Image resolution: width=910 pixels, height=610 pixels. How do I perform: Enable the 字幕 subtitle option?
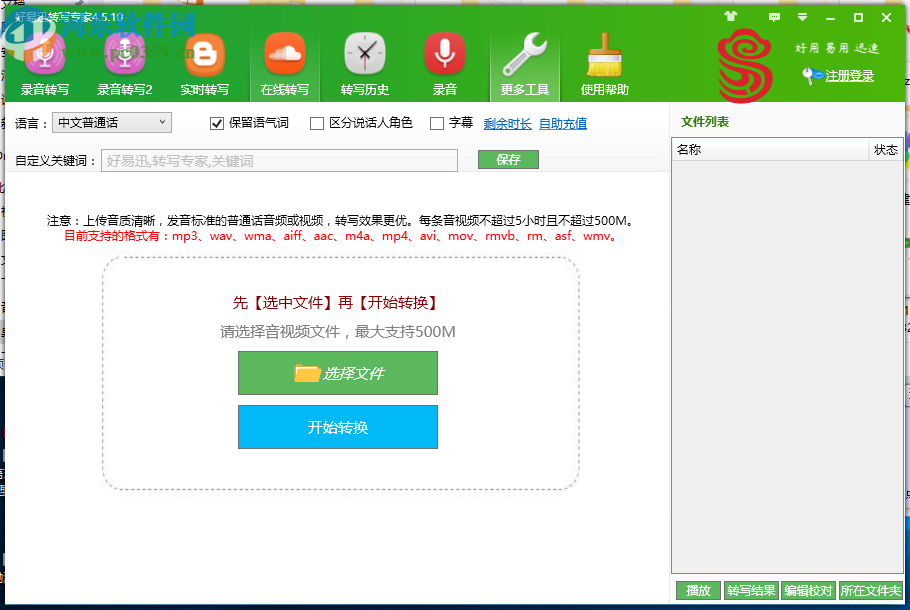click(437, 124)
